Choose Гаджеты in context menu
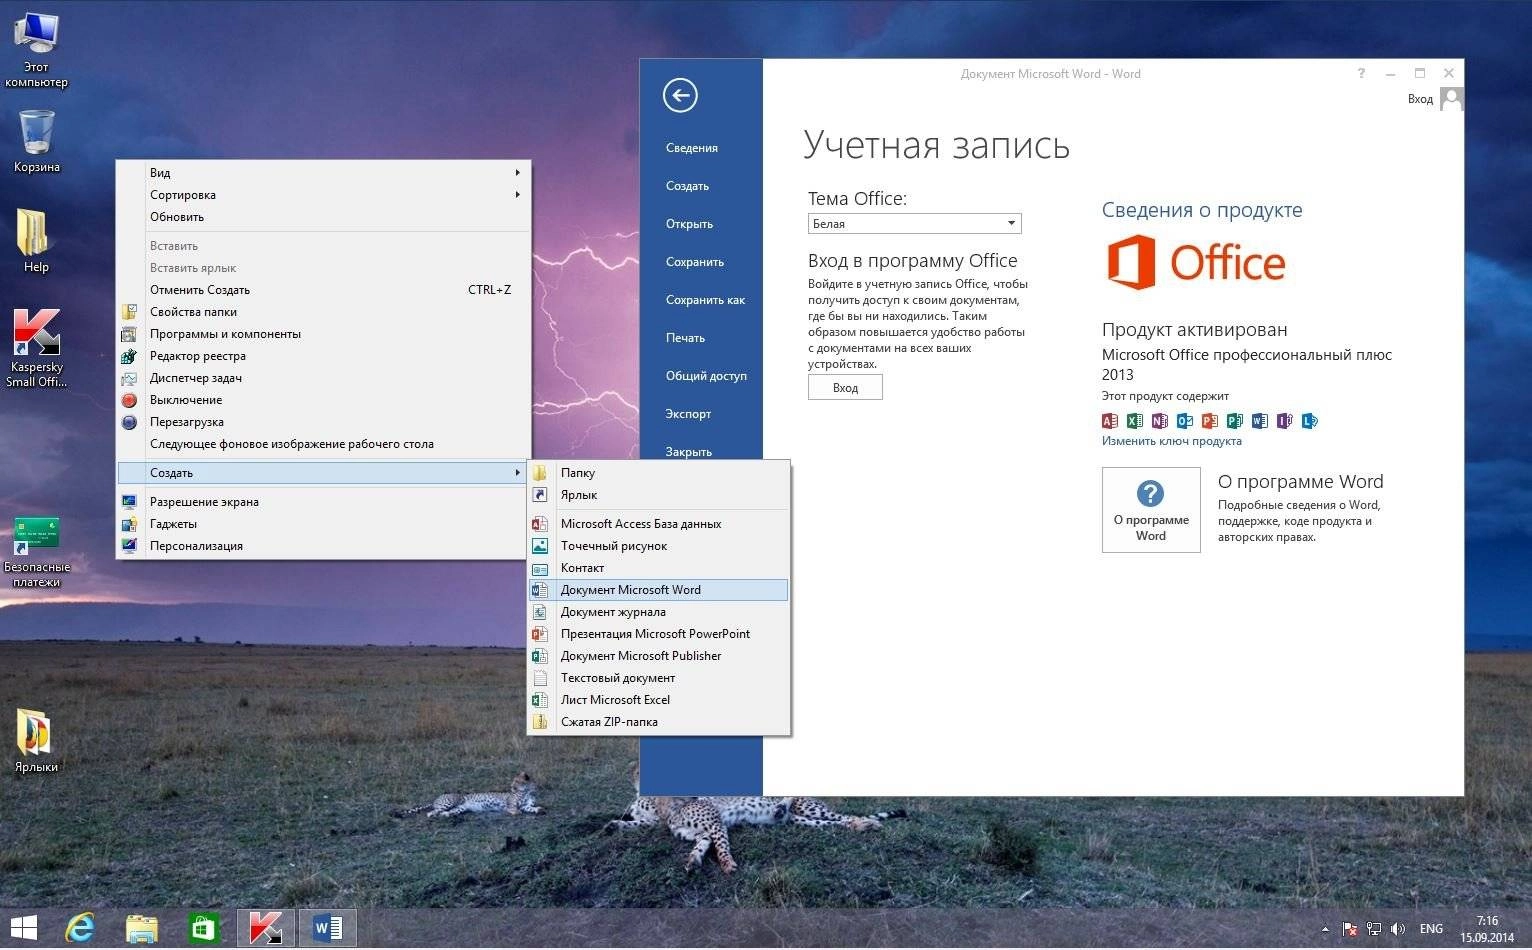 pyautogui.click(x=324, y=524)
